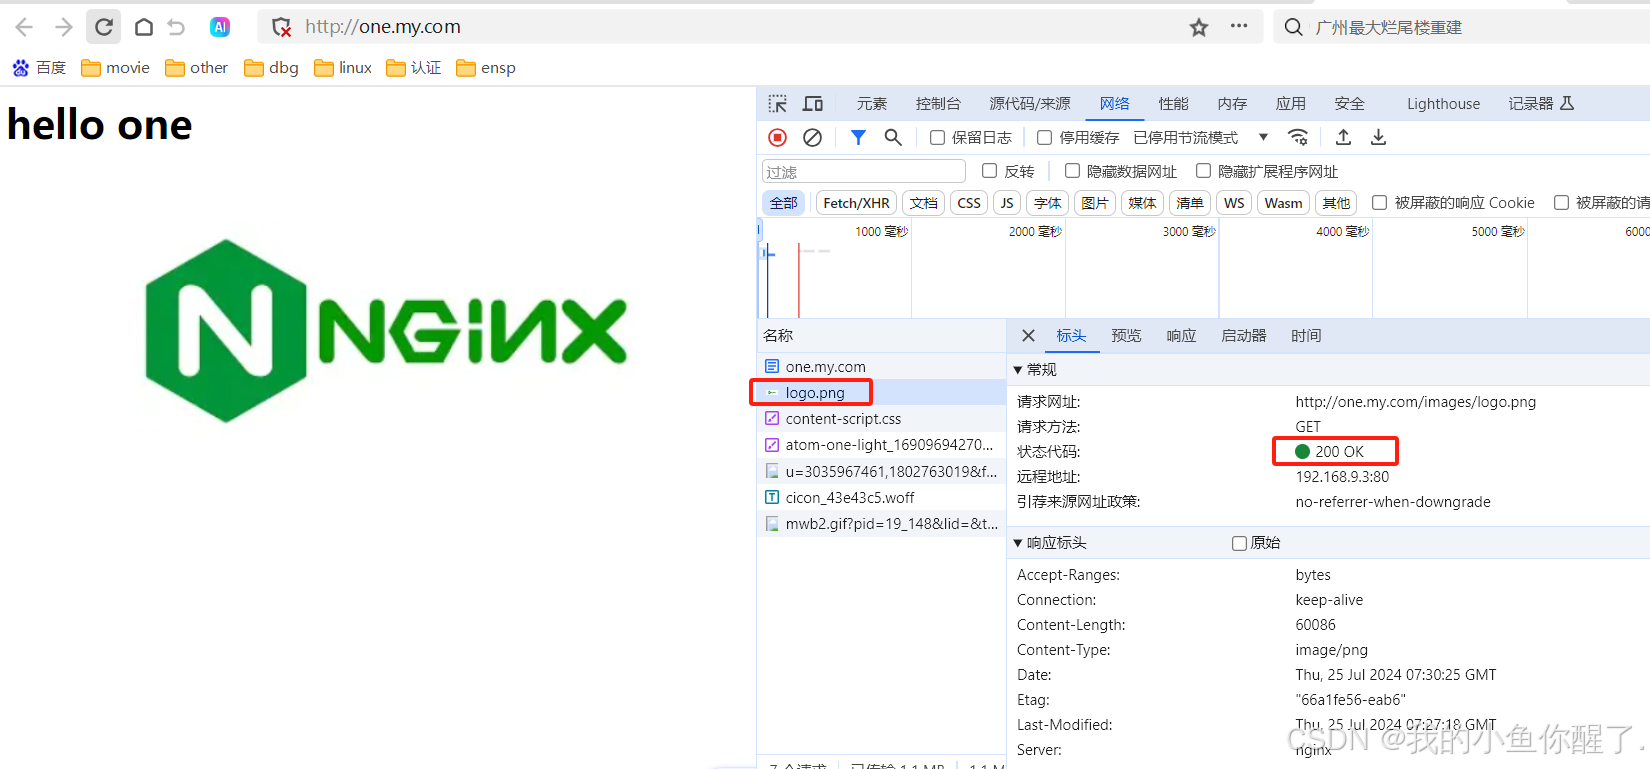Open the AI assistant icon
The width and height of the screenshot is (1650, 769).
(x=220, y=27)
